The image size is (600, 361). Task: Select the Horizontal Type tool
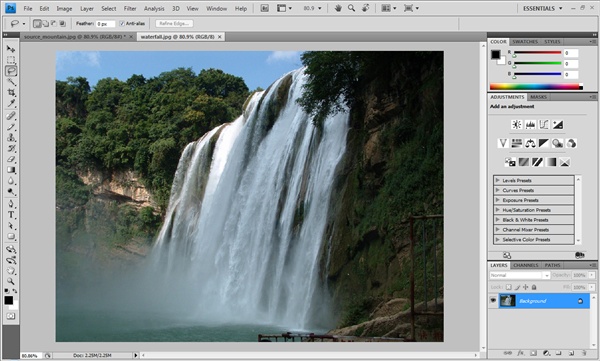click(x=11, y=215)
